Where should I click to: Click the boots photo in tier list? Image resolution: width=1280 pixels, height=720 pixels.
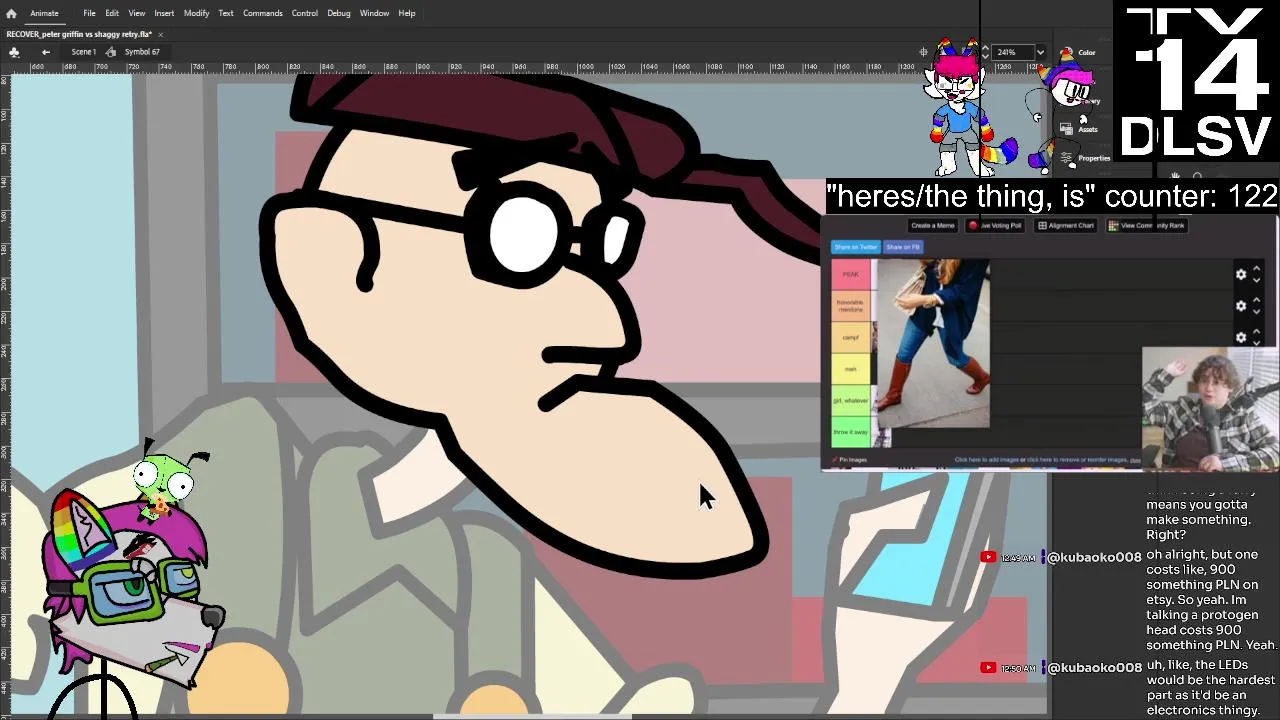933,343
